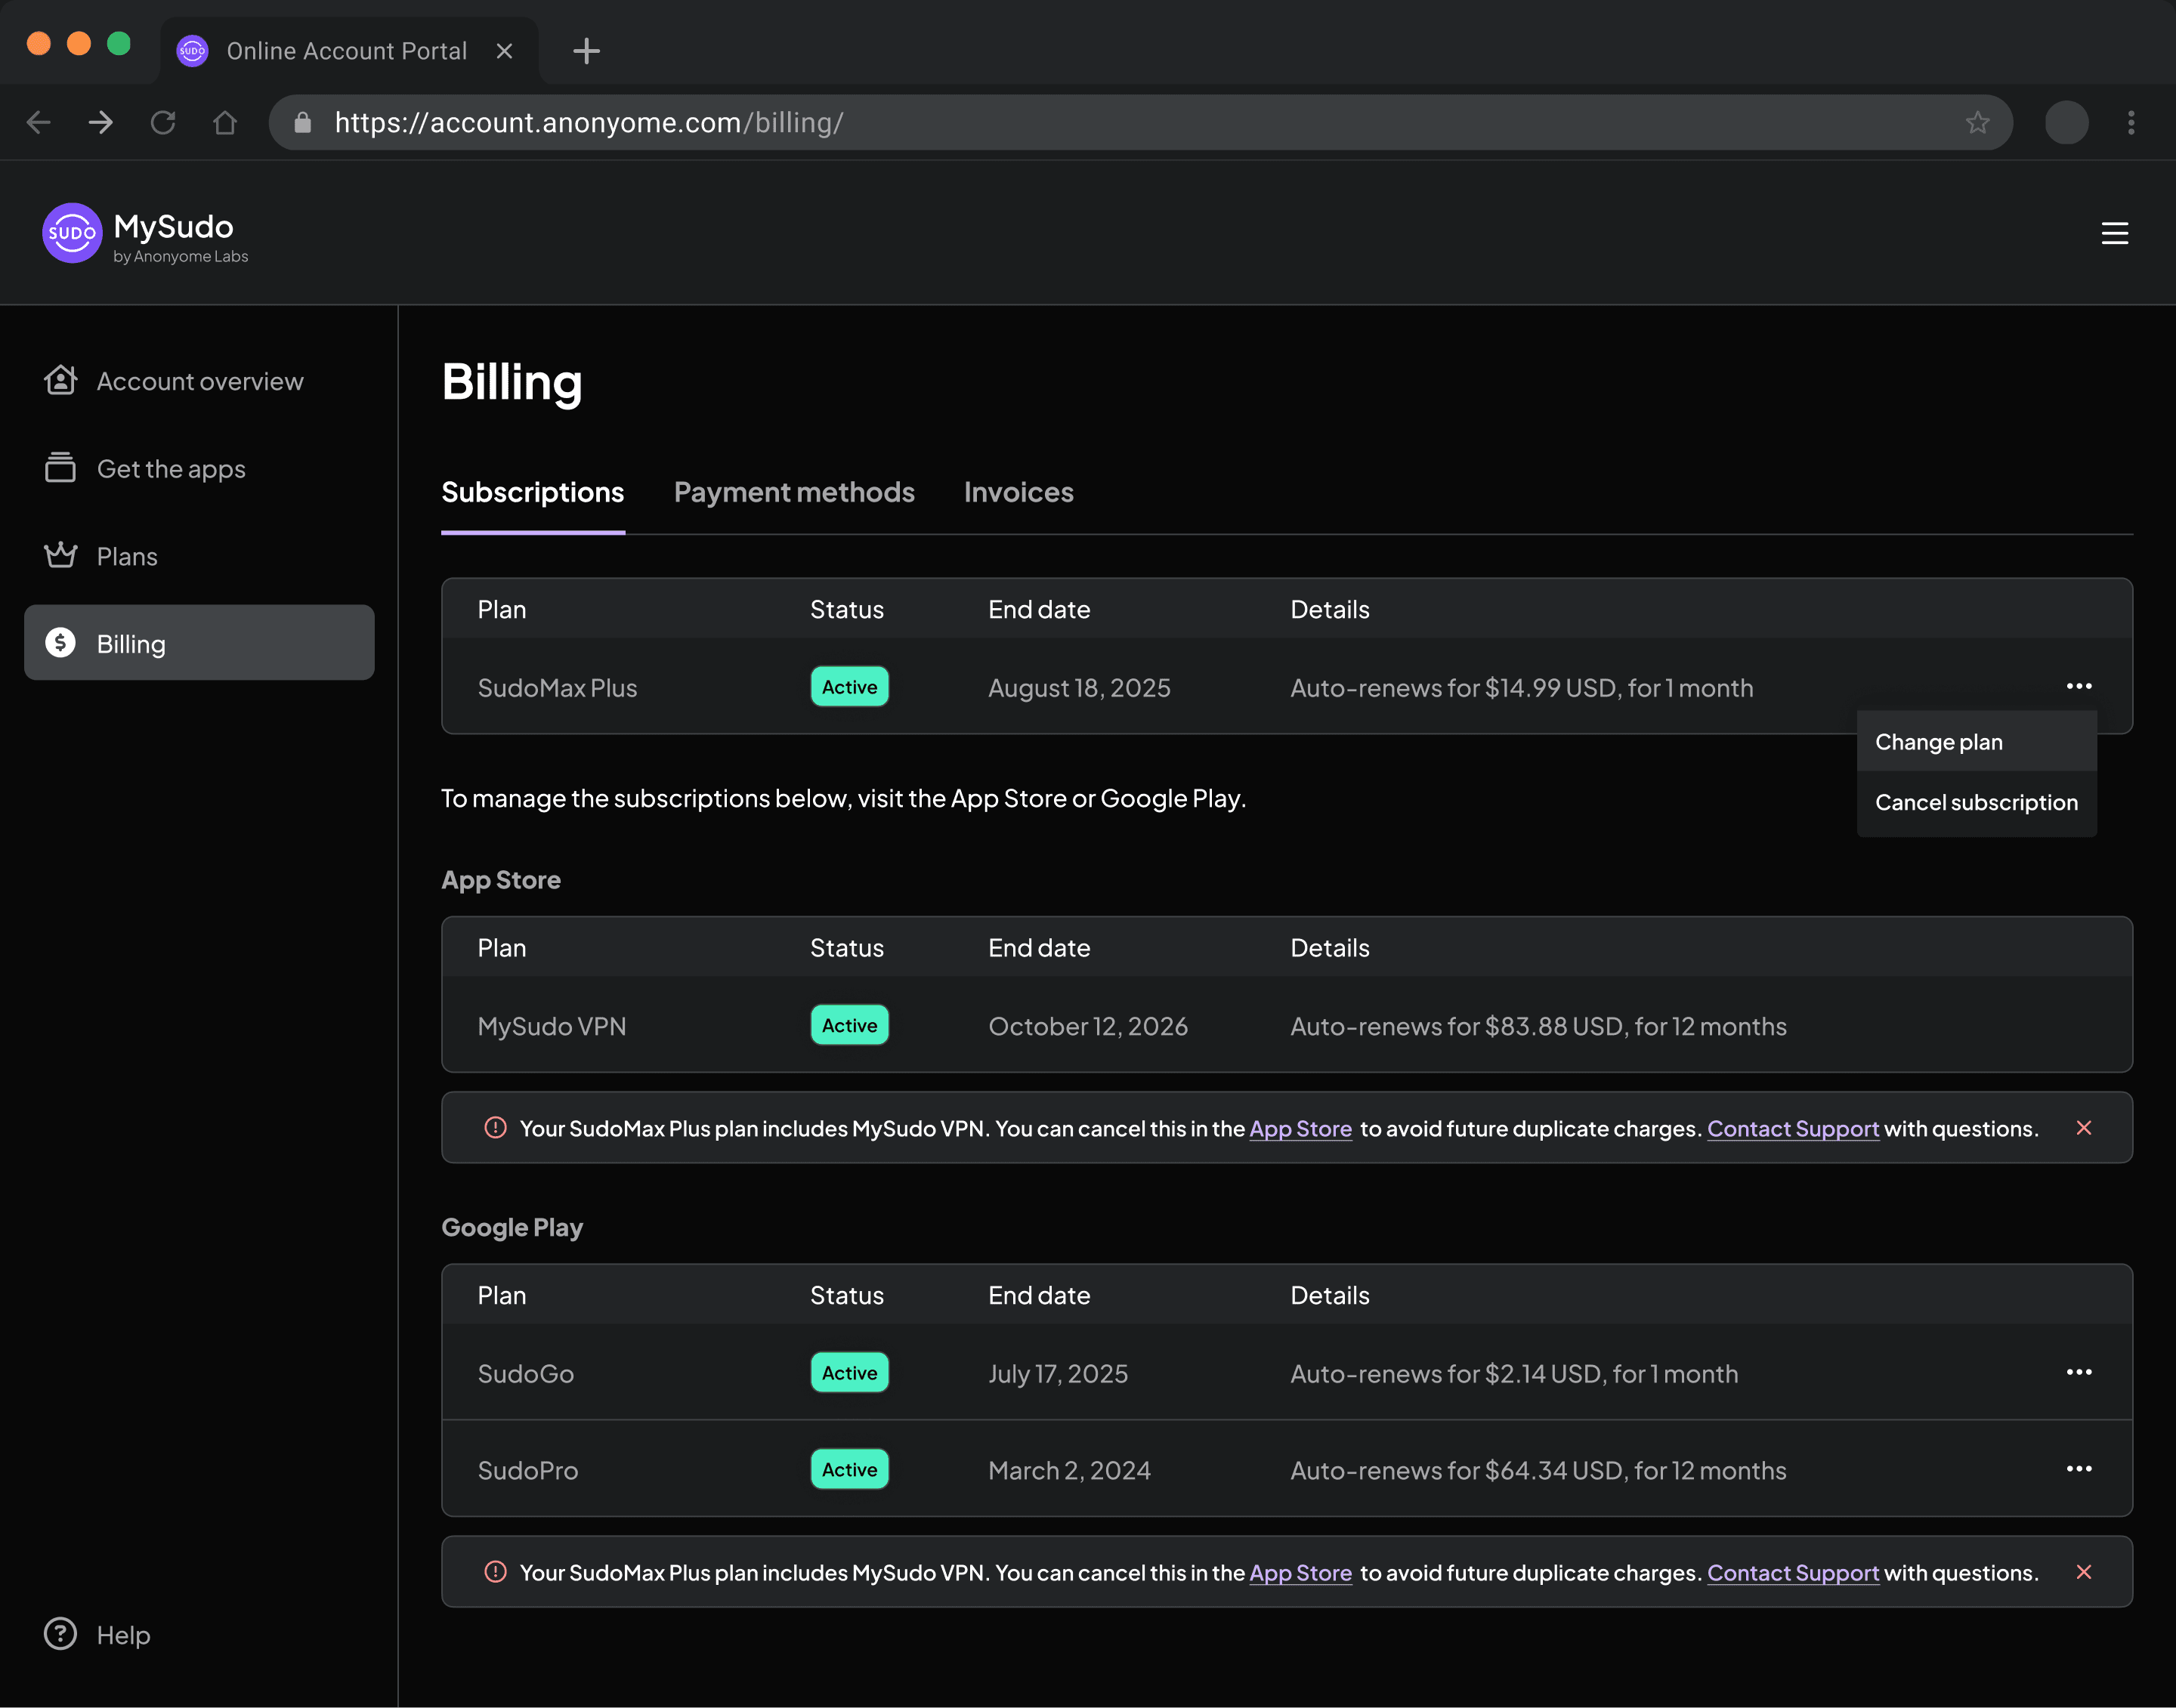Viewport: 2176px width, 1708px height.
Task: Open SudoGo row options ellipsis
Action: [x=2079, y=1372]
